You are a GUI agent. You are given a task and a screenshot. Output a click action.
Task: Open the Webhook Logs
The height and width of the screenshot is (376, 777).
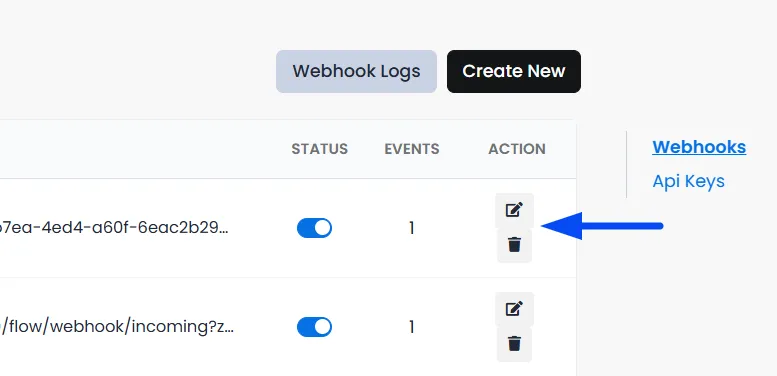click(356, 71)
